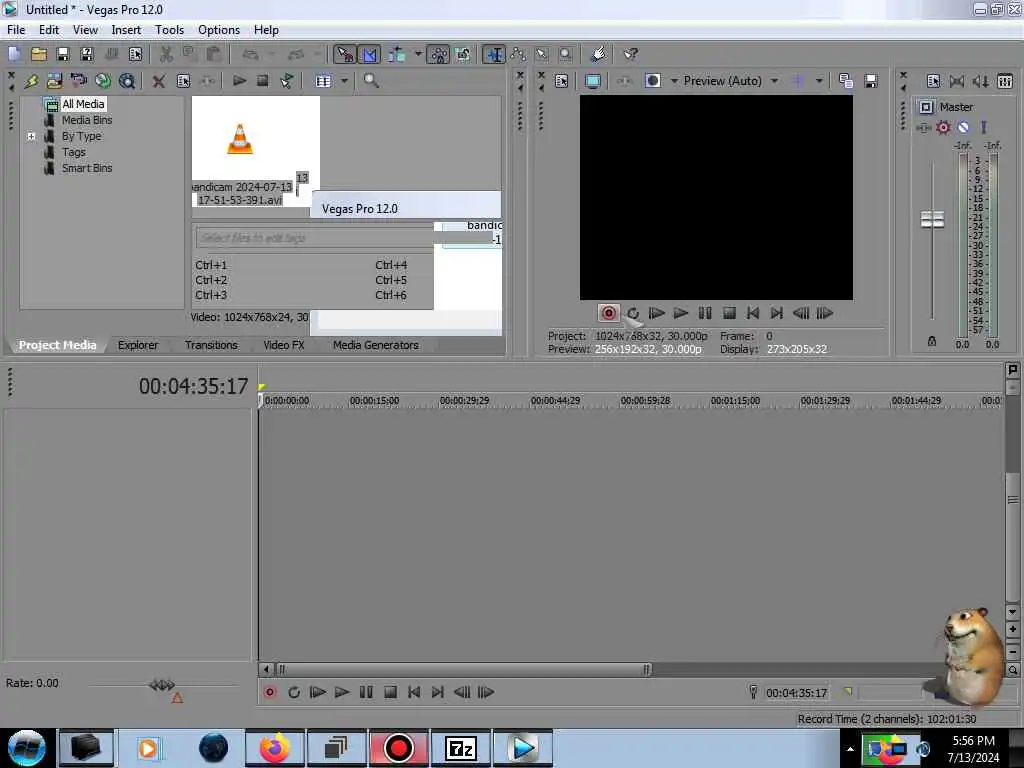This screenshot has width=1024, height=768.
Task: Click the timeline horizontal scrollbar
Action: tap(464, 669)
